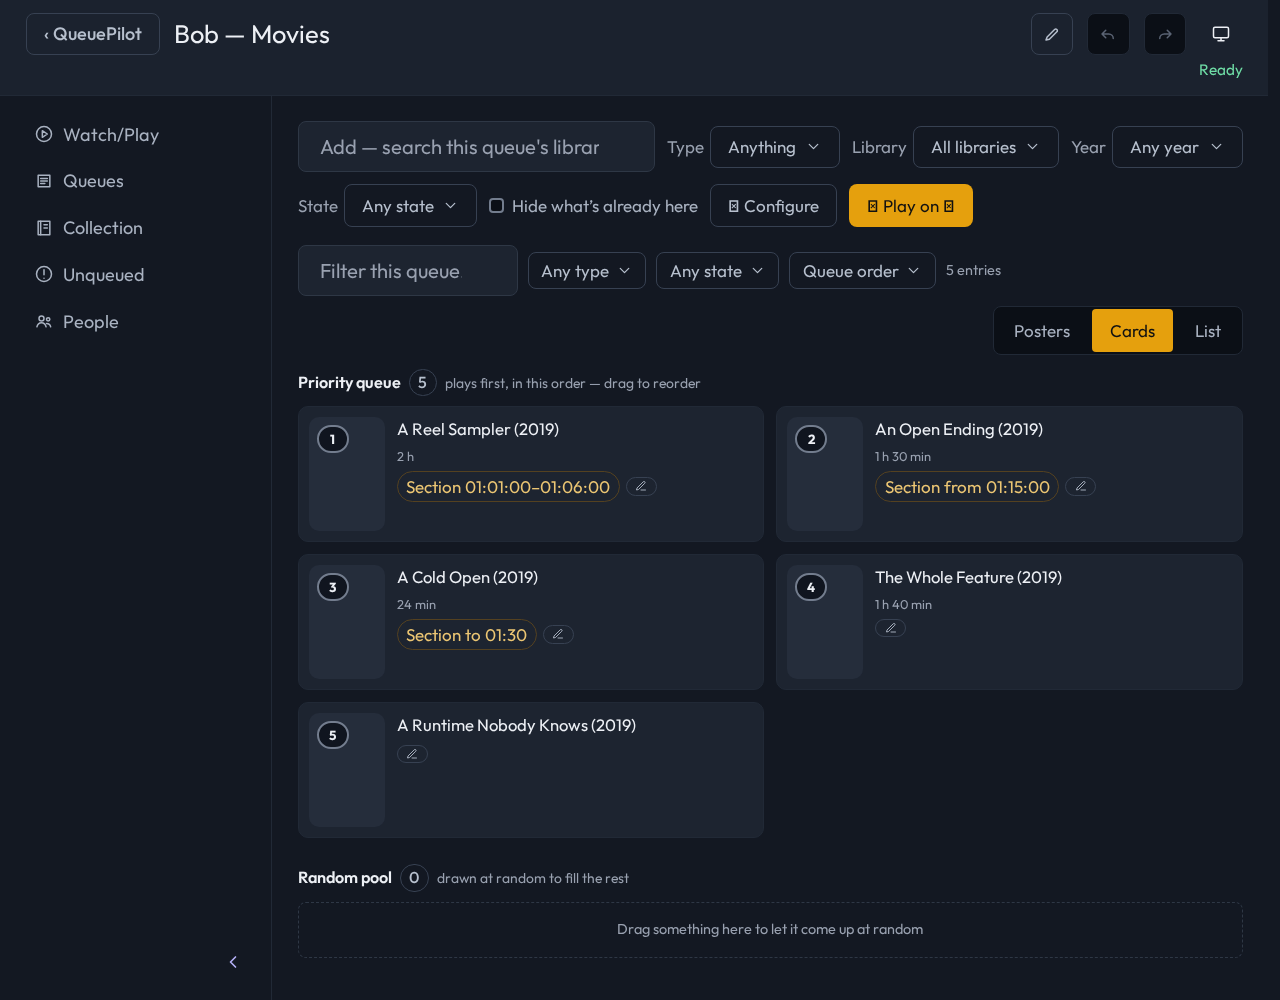Image resolution: width=1280 pixels, height=1000 pixels.
Task: Focus the Filter this queue field
Action: [408, 271]
